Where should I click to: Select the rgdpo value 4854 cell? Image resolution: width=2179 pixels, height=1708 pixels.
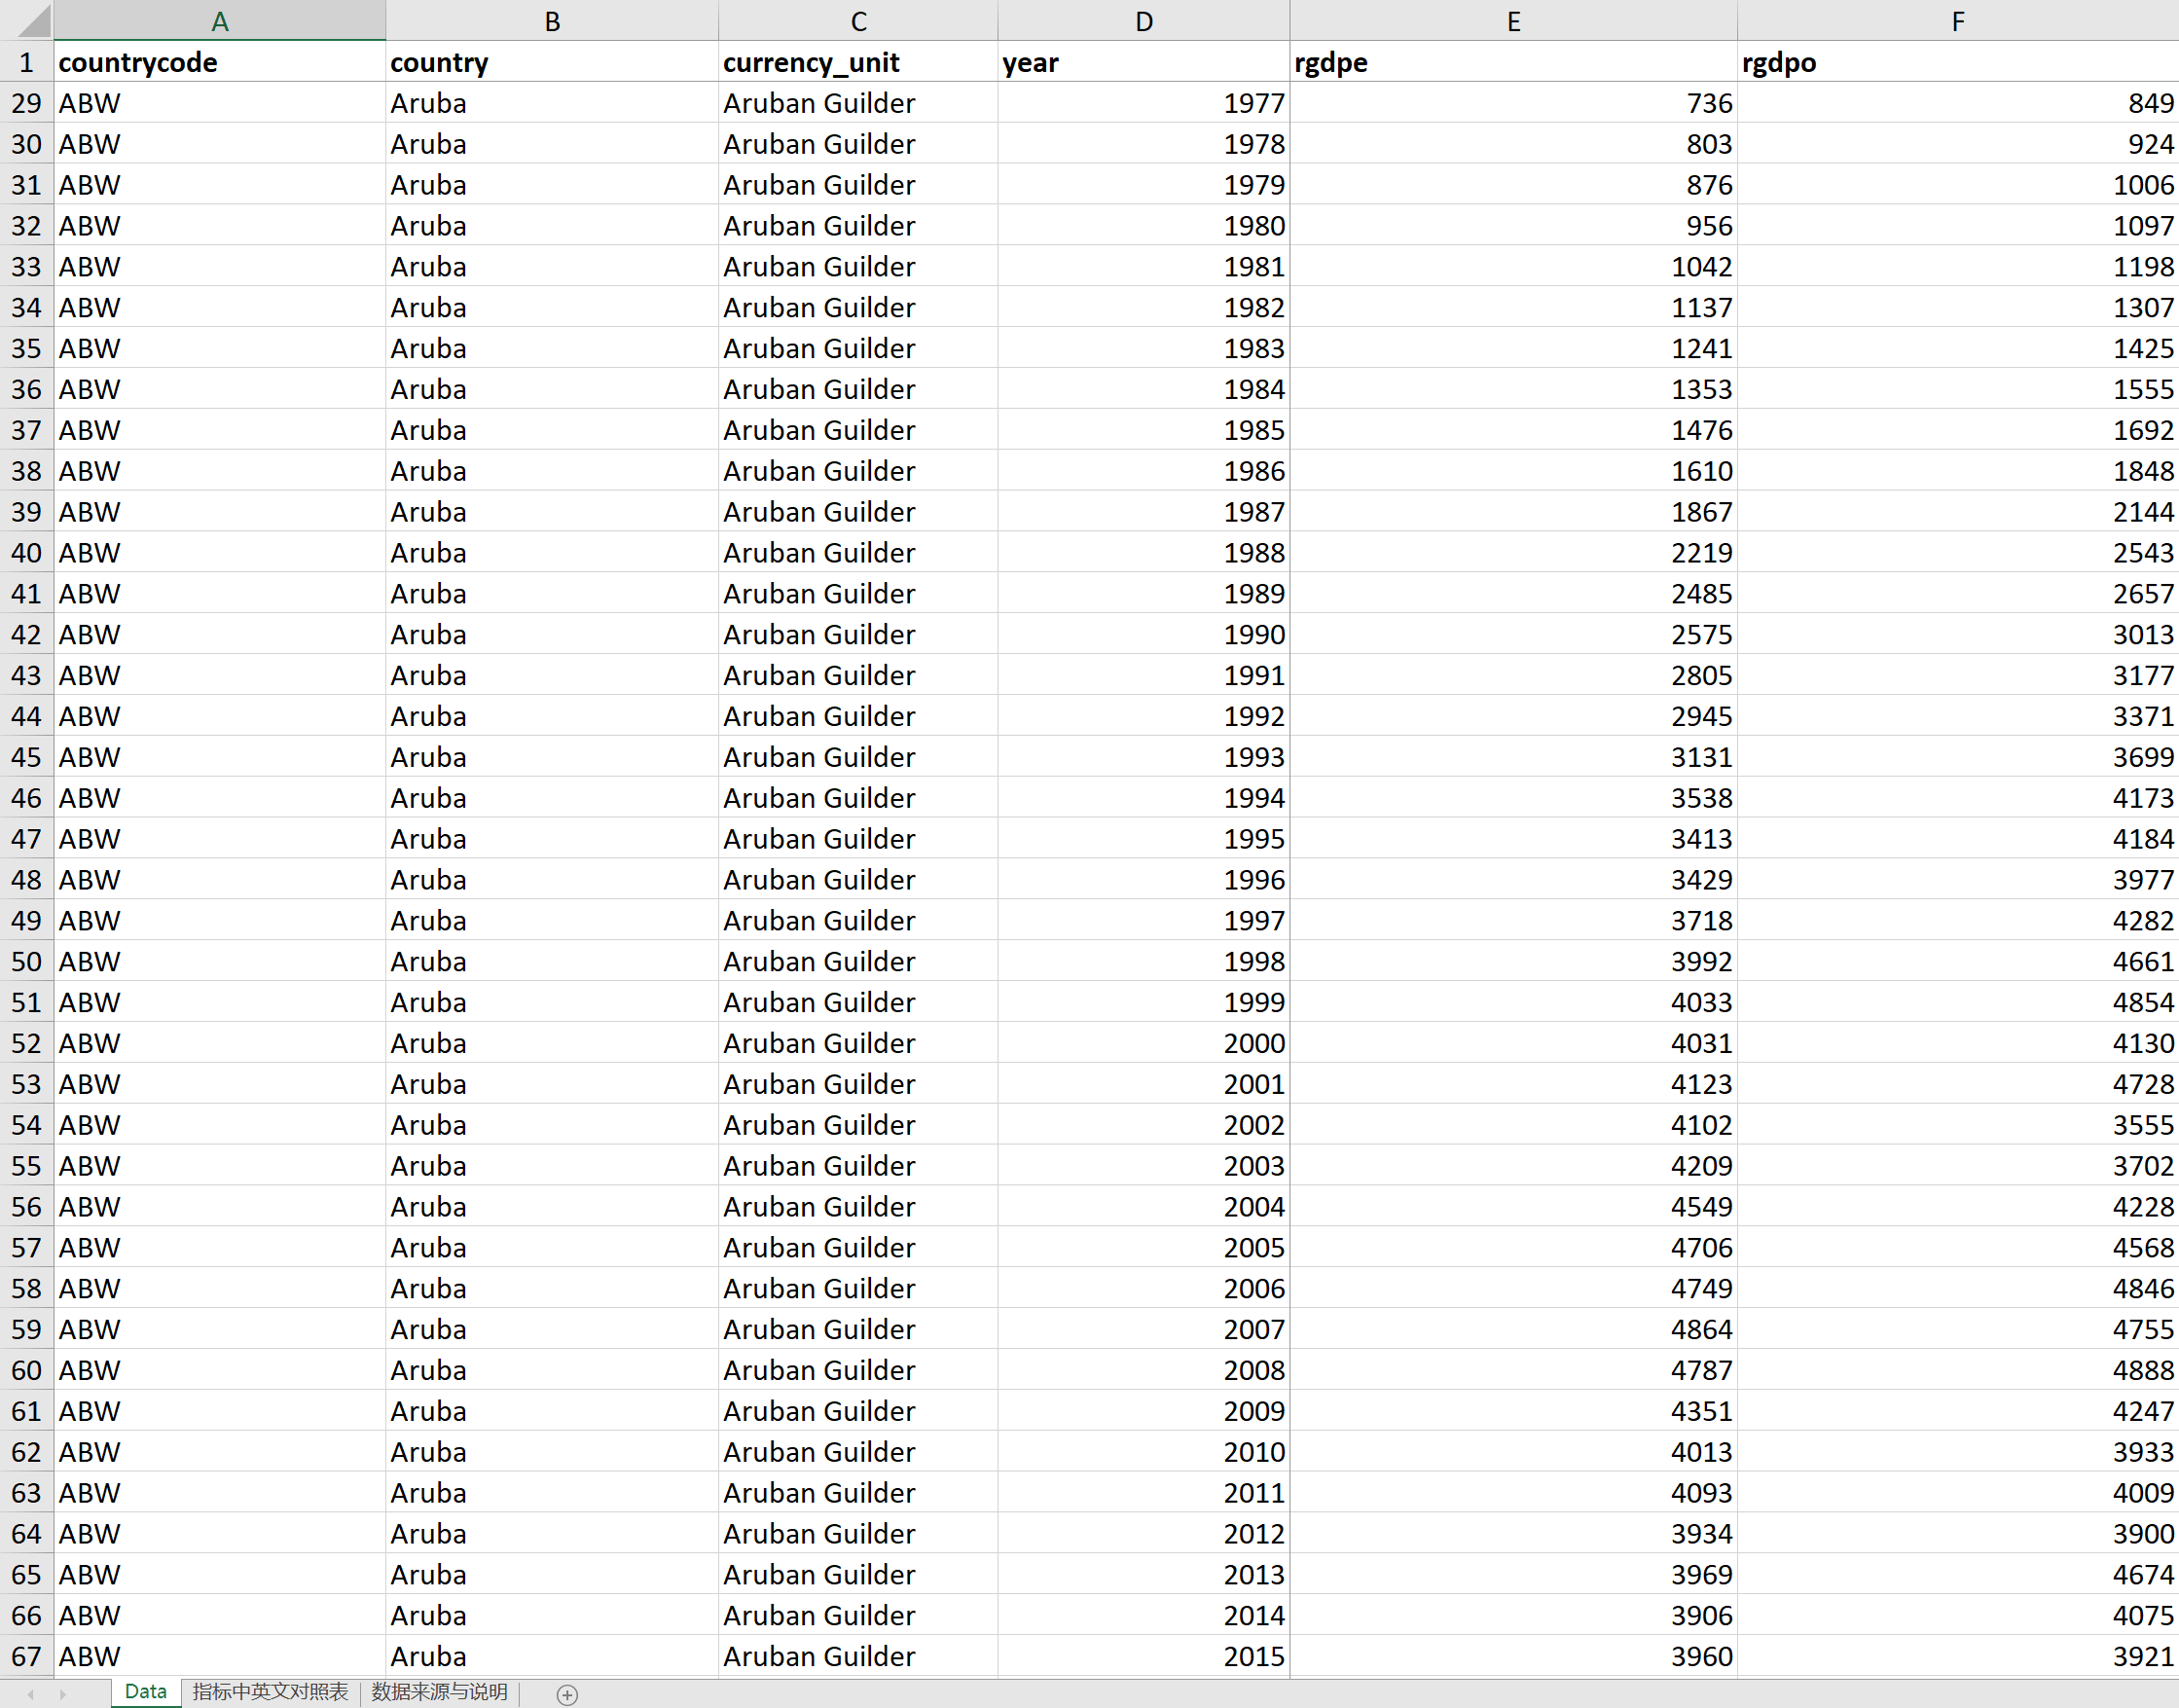(x=1957, y=1002)
